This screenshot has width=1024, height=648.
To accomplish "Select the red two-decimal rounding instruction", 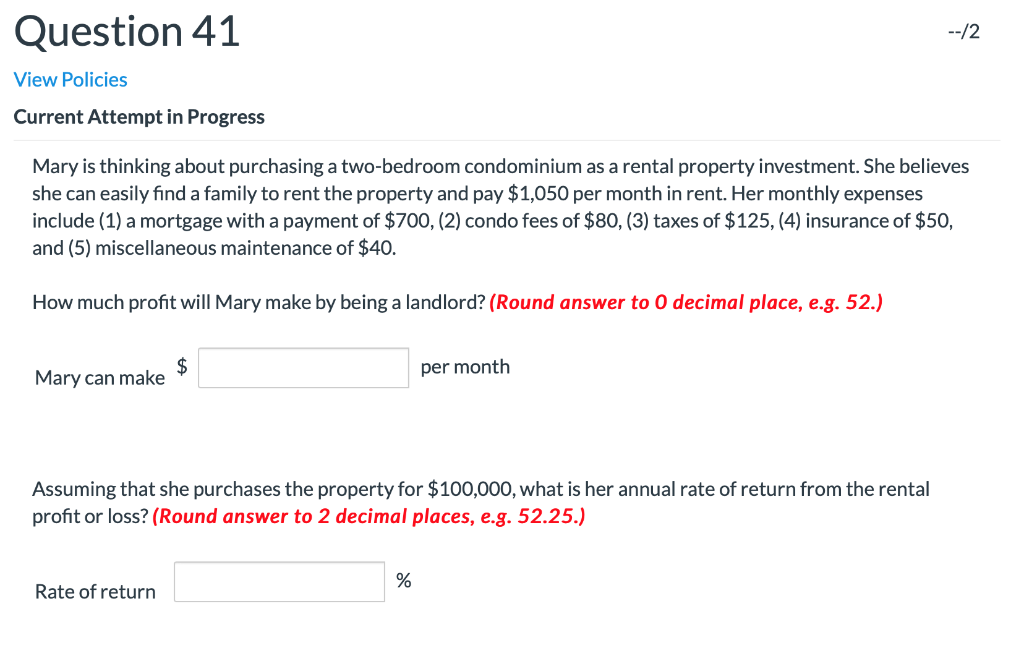I will click(367, 516).
